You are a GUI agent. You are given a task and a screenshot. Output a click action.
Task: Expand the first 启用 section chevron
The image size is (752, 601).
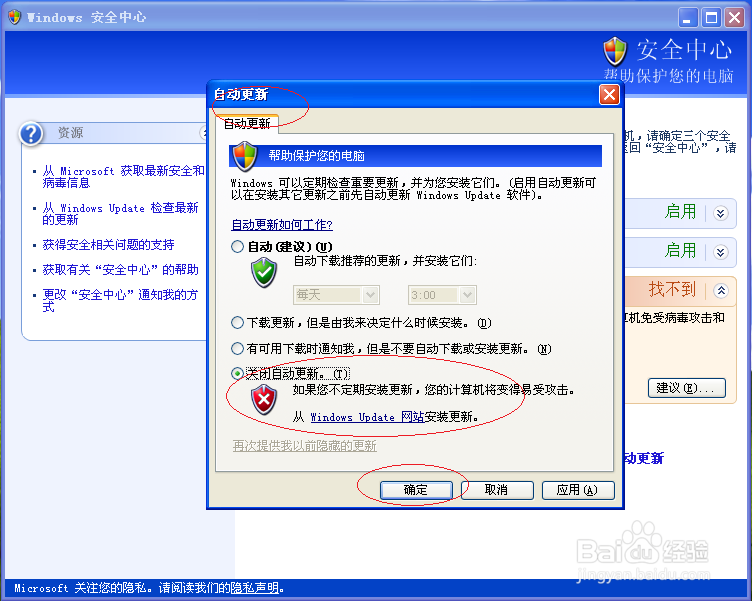[x=720, y=213]
